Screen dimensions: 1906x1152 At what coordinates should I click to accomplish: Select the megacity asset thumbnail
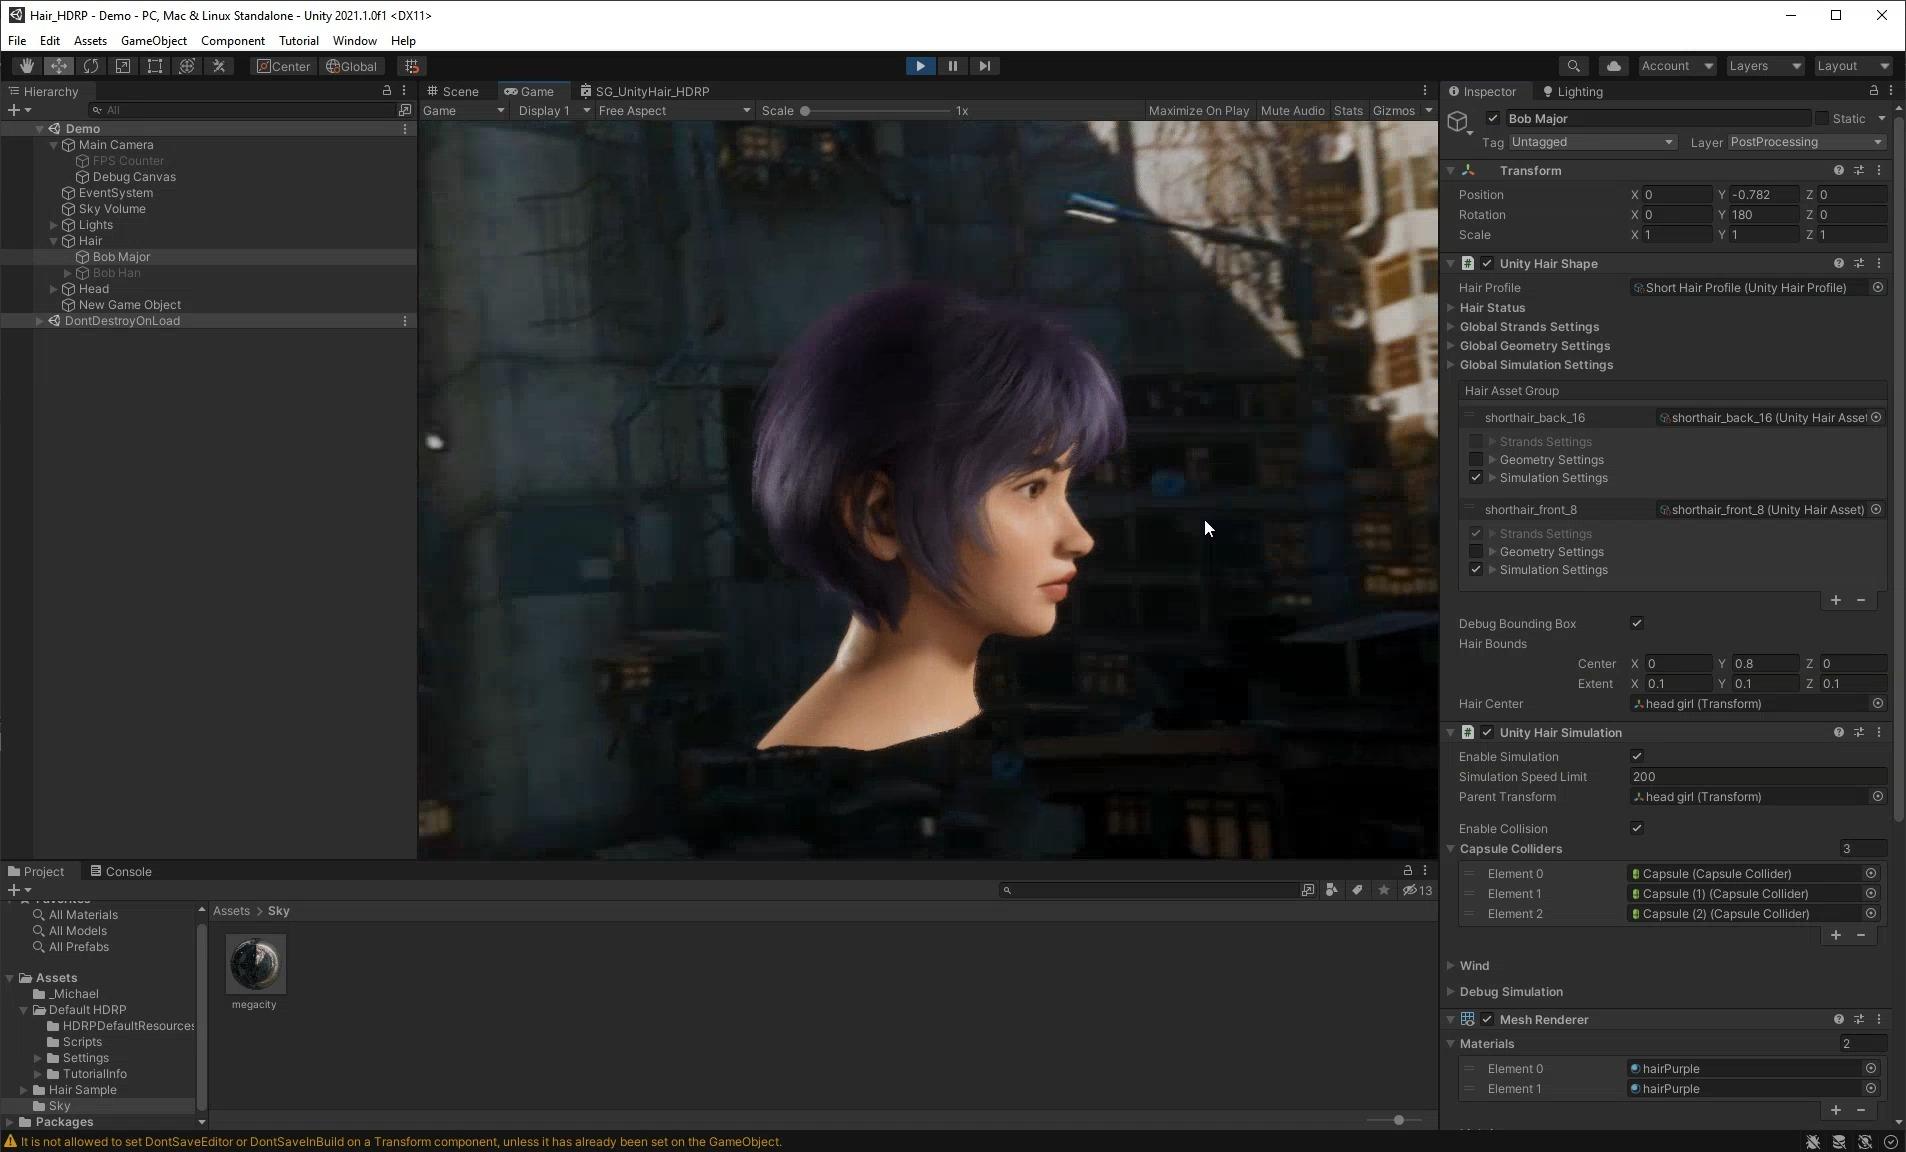coord(255,965)
